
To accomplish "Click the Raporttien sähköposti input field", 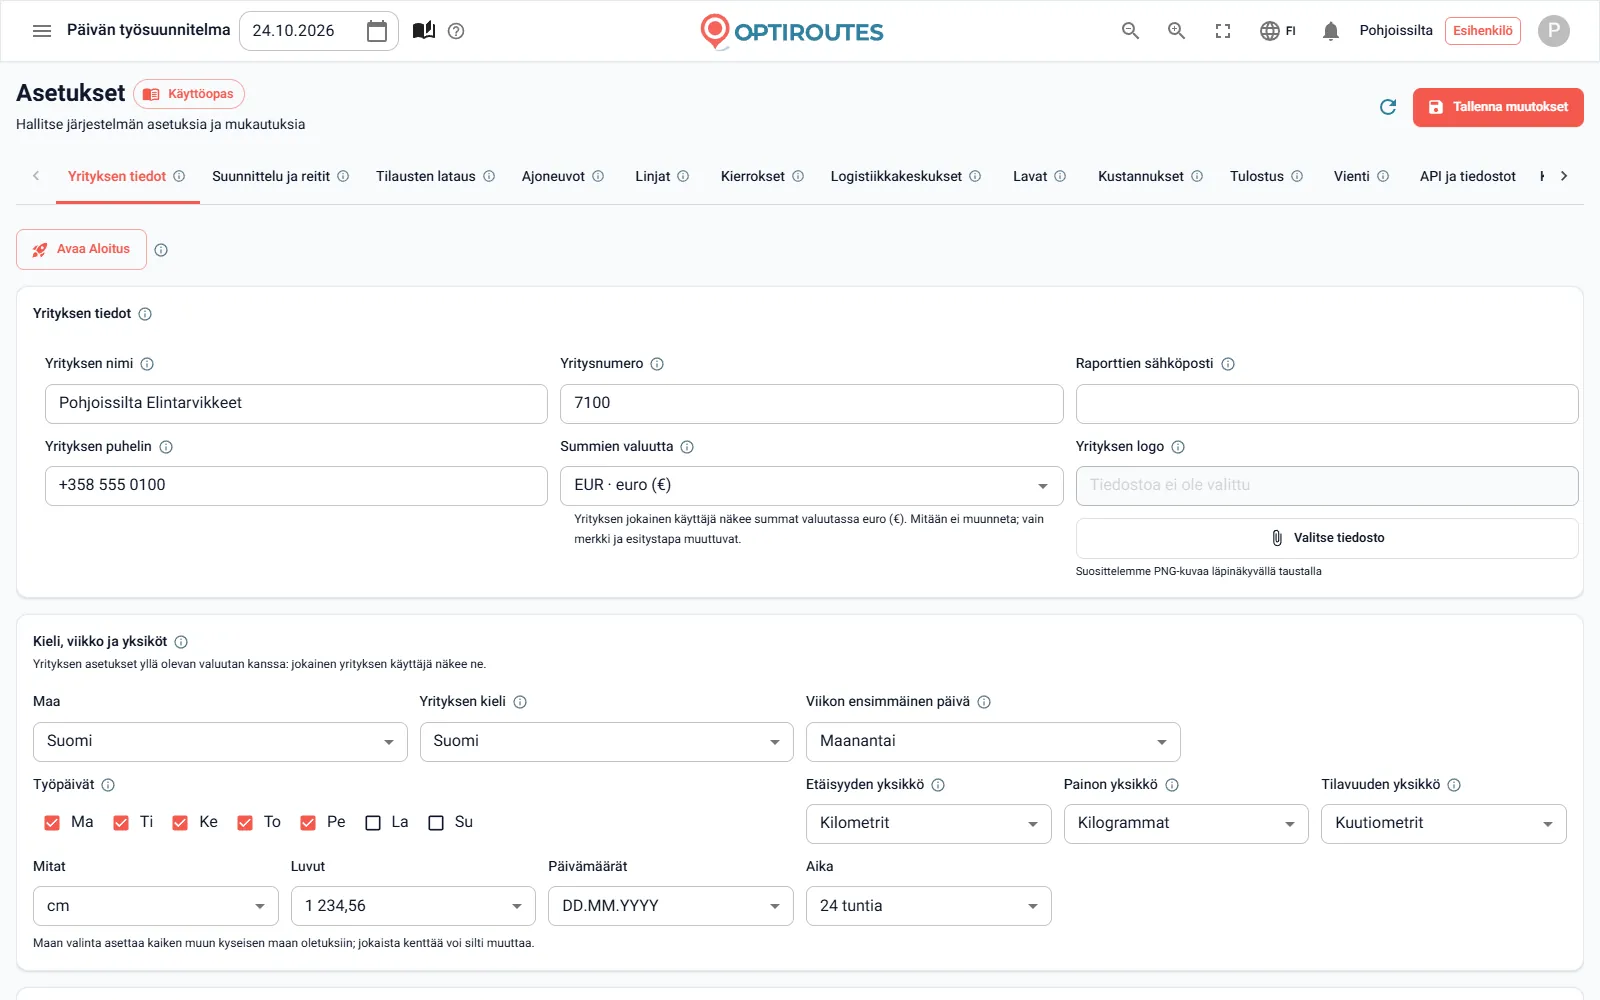I will 1327,404.
